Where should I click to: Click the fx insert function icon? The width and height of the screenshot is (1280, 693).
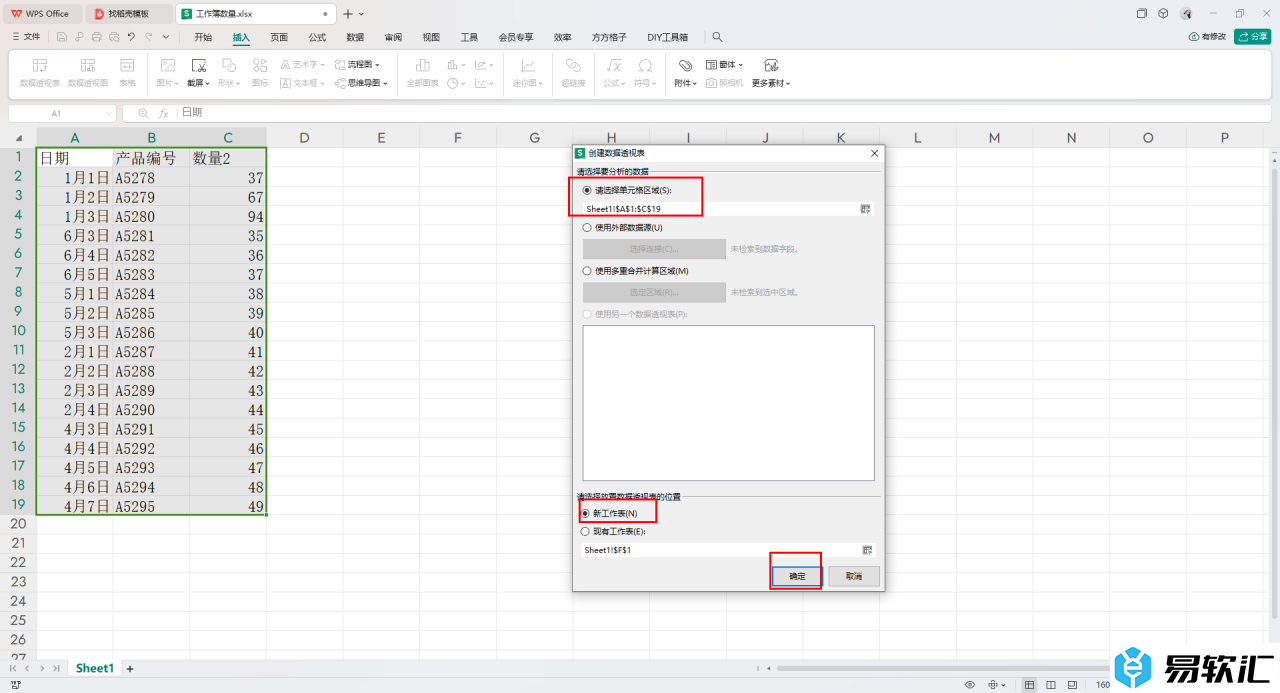point(164,113)
